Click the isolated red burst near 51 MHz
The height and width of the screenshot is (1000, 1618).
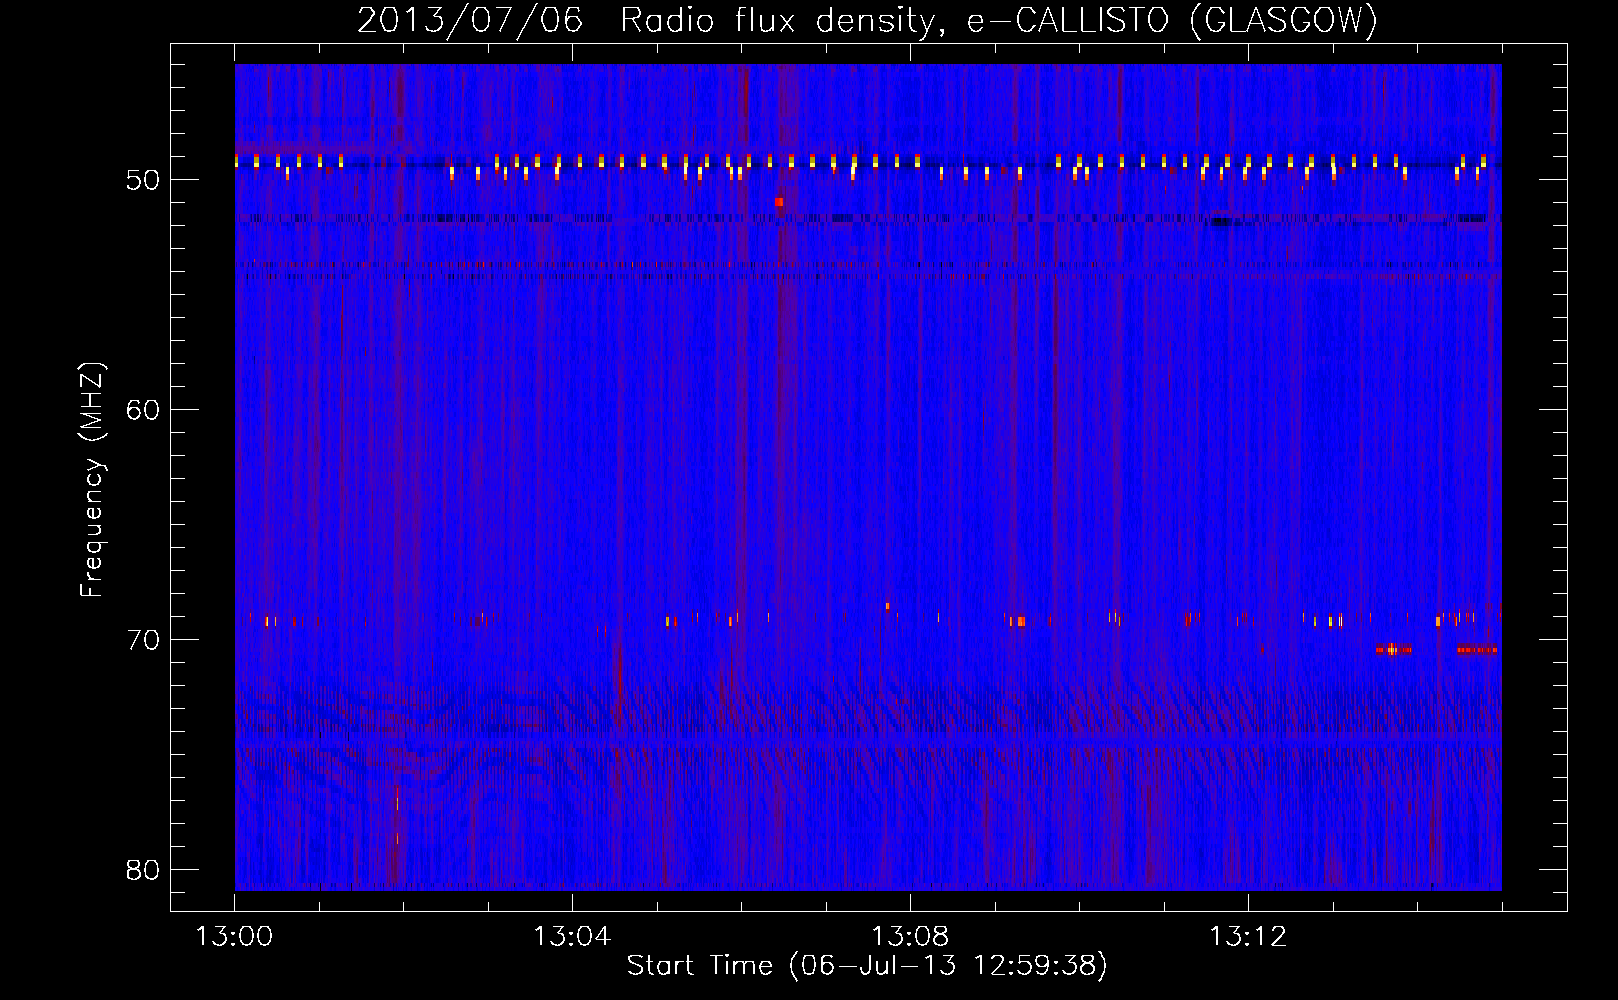click(779, 201)
